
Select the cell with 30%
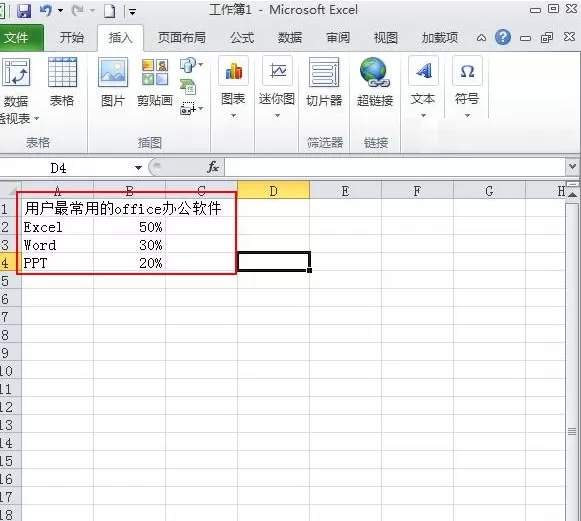129,245
